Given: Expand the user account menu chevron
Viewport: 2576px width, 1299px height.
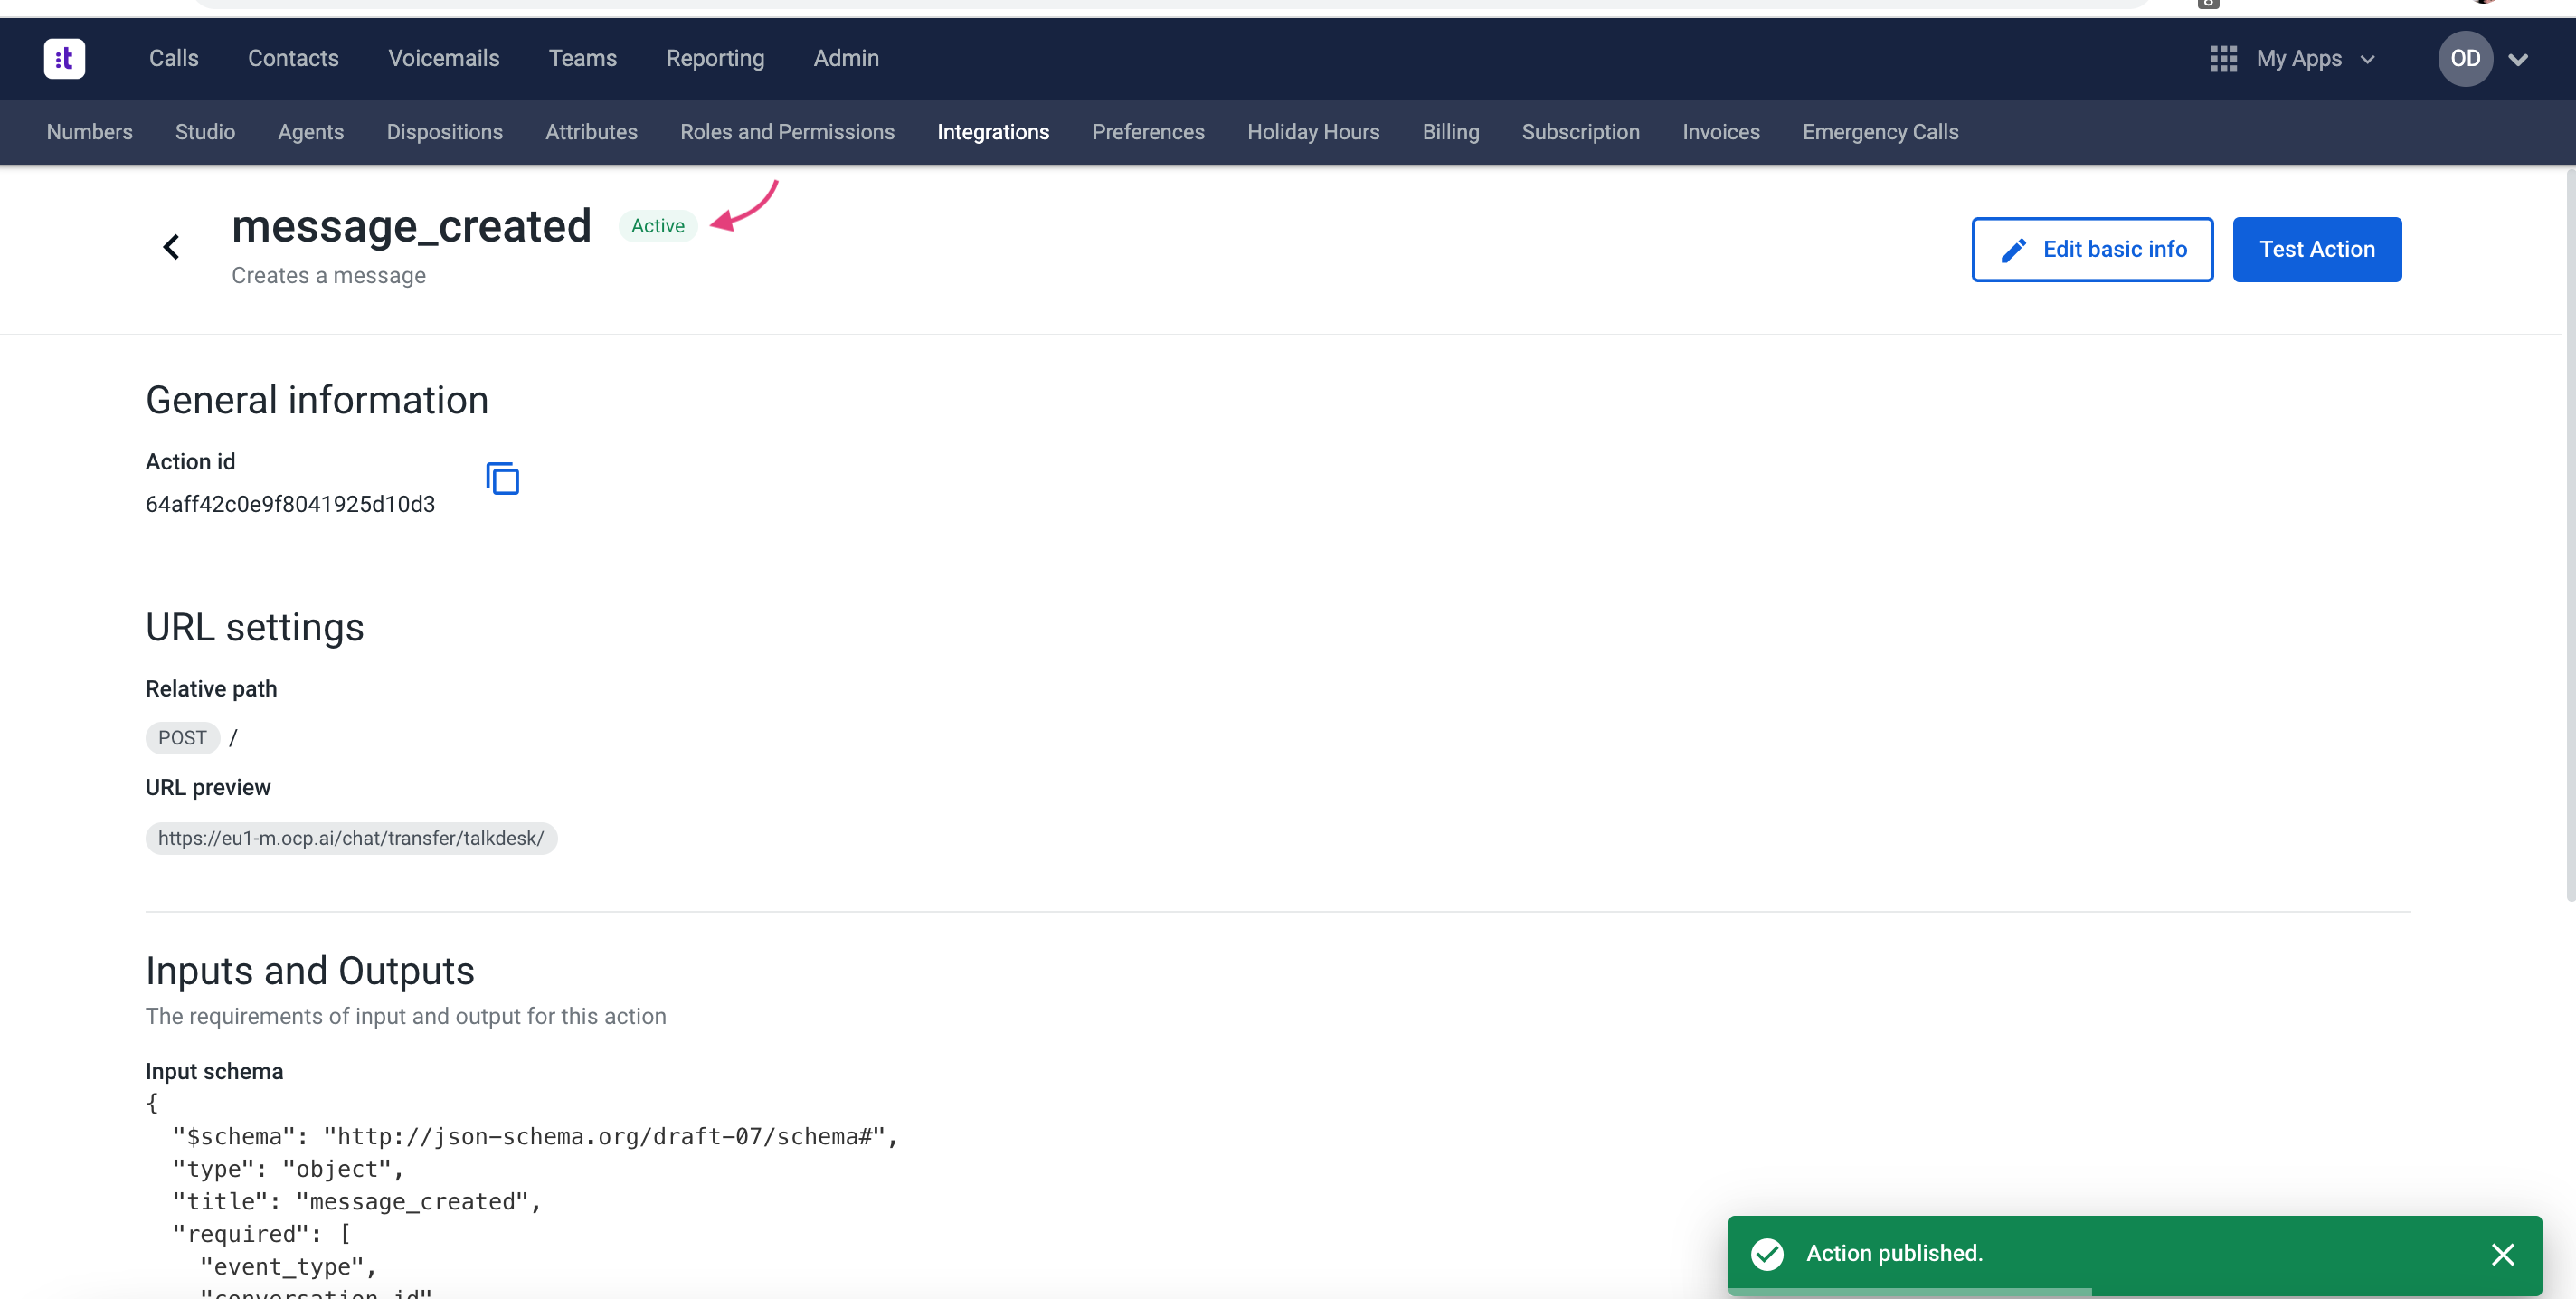Looking at the screenshot, I should [2518, 60].
